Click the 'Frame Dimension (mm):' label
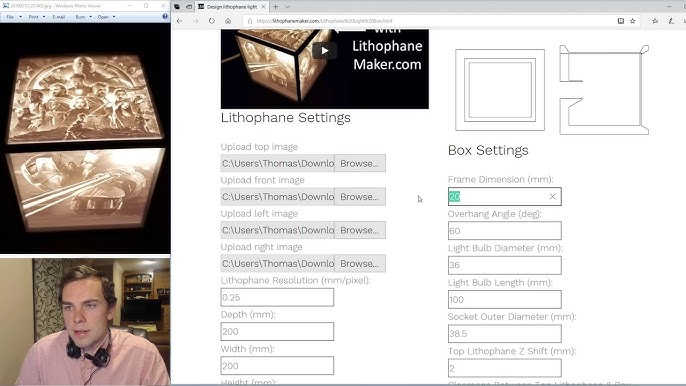This screenshot has height=386, width=686. 500,179
